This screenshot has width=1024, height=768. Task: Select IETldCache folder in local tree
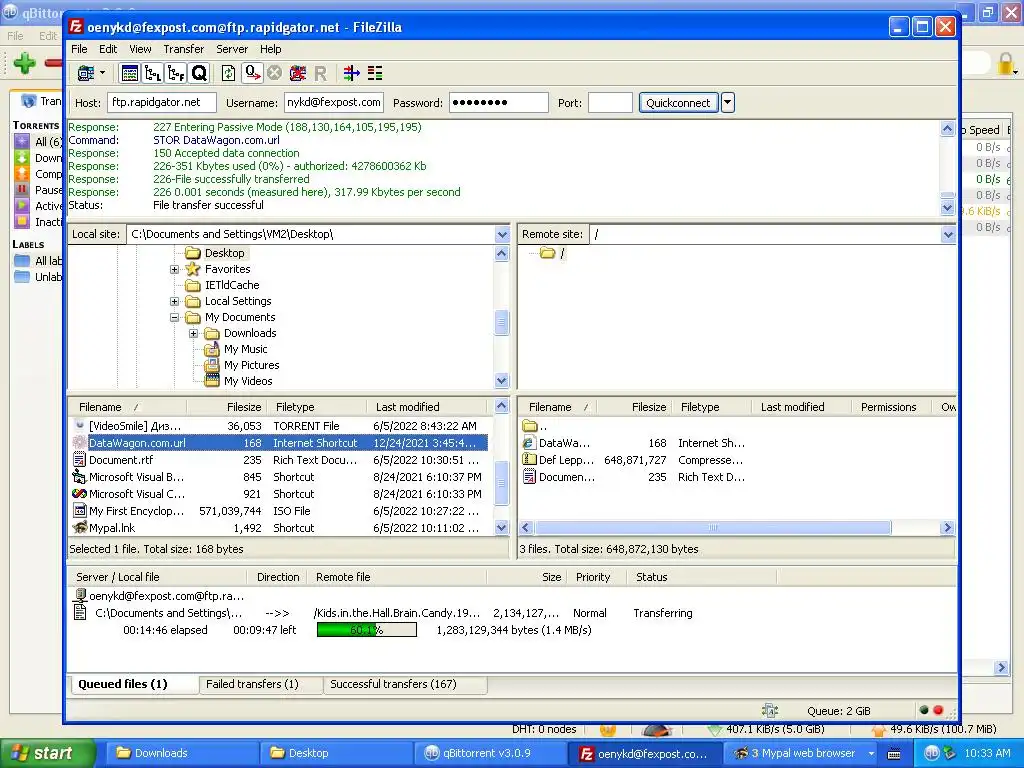[232, 285]
